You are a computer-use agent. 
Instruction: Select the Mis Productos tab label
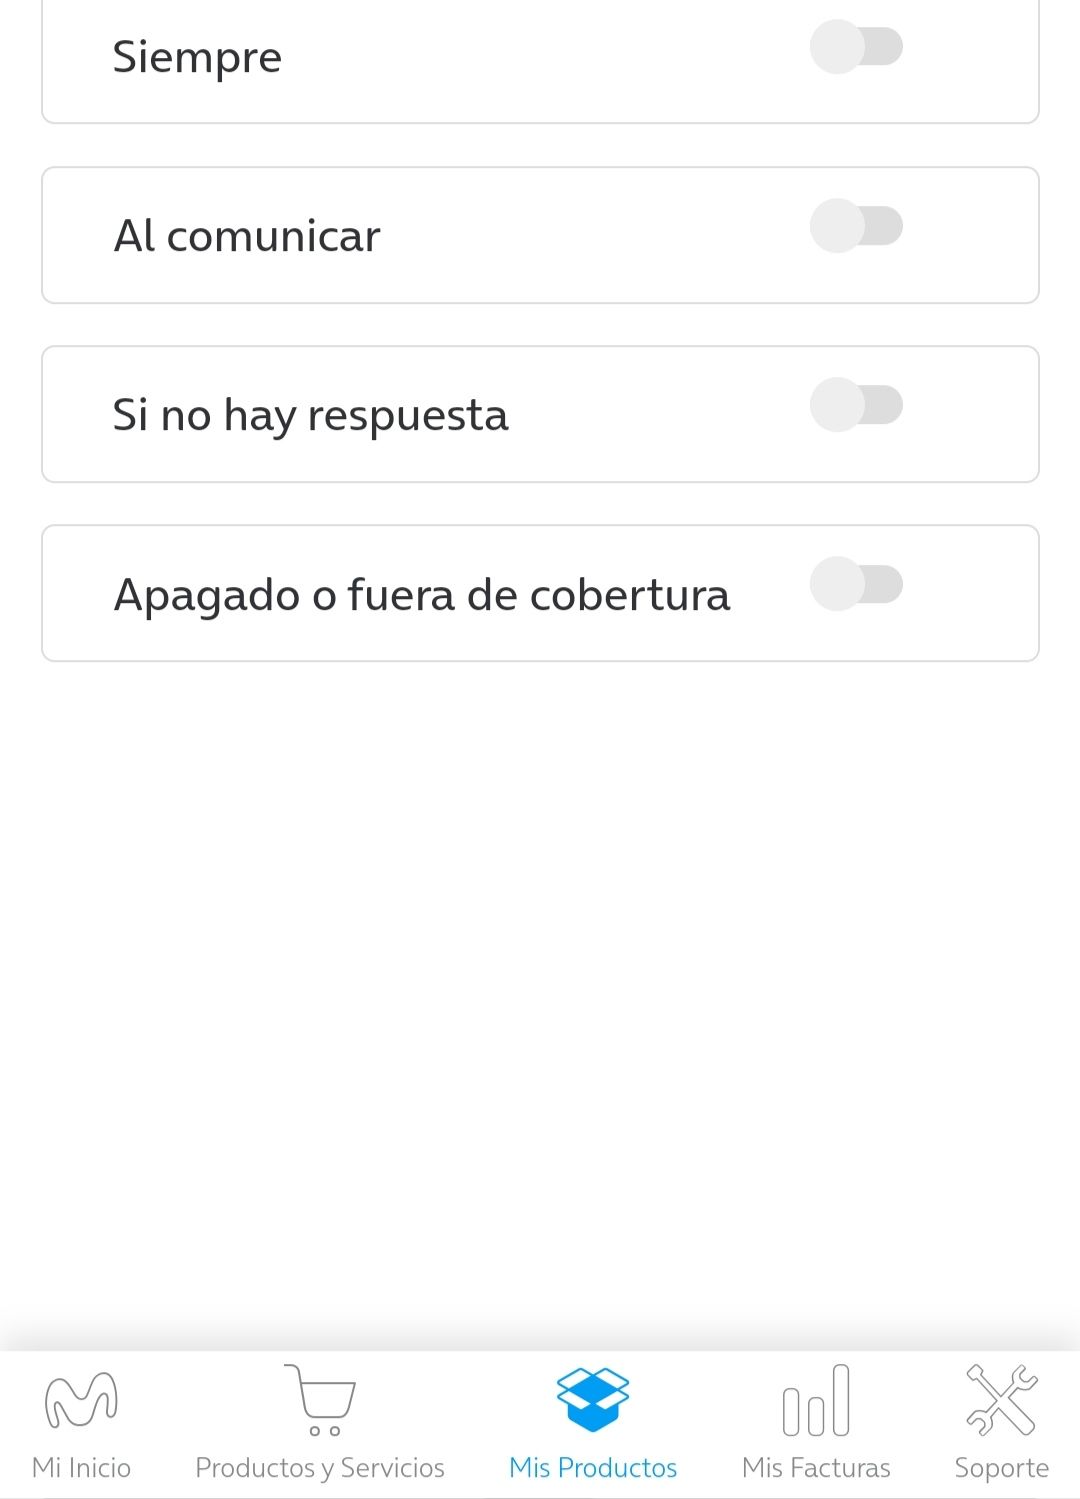click(x=593, y=1467)
